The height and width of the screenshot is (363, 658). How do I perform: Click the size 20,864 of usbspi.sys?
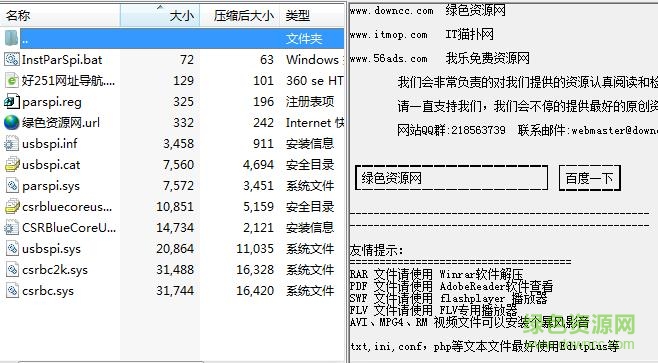tap(175, 248)
